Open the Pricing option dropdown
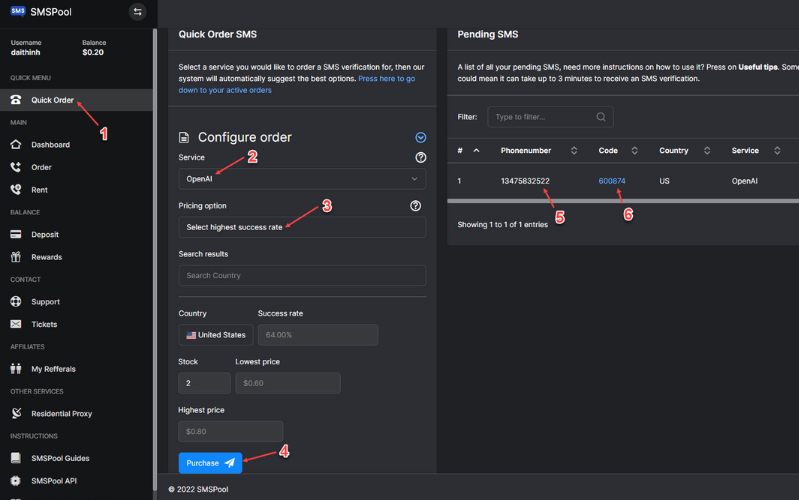This screenshot has width=799, height=500. point(302,227)
